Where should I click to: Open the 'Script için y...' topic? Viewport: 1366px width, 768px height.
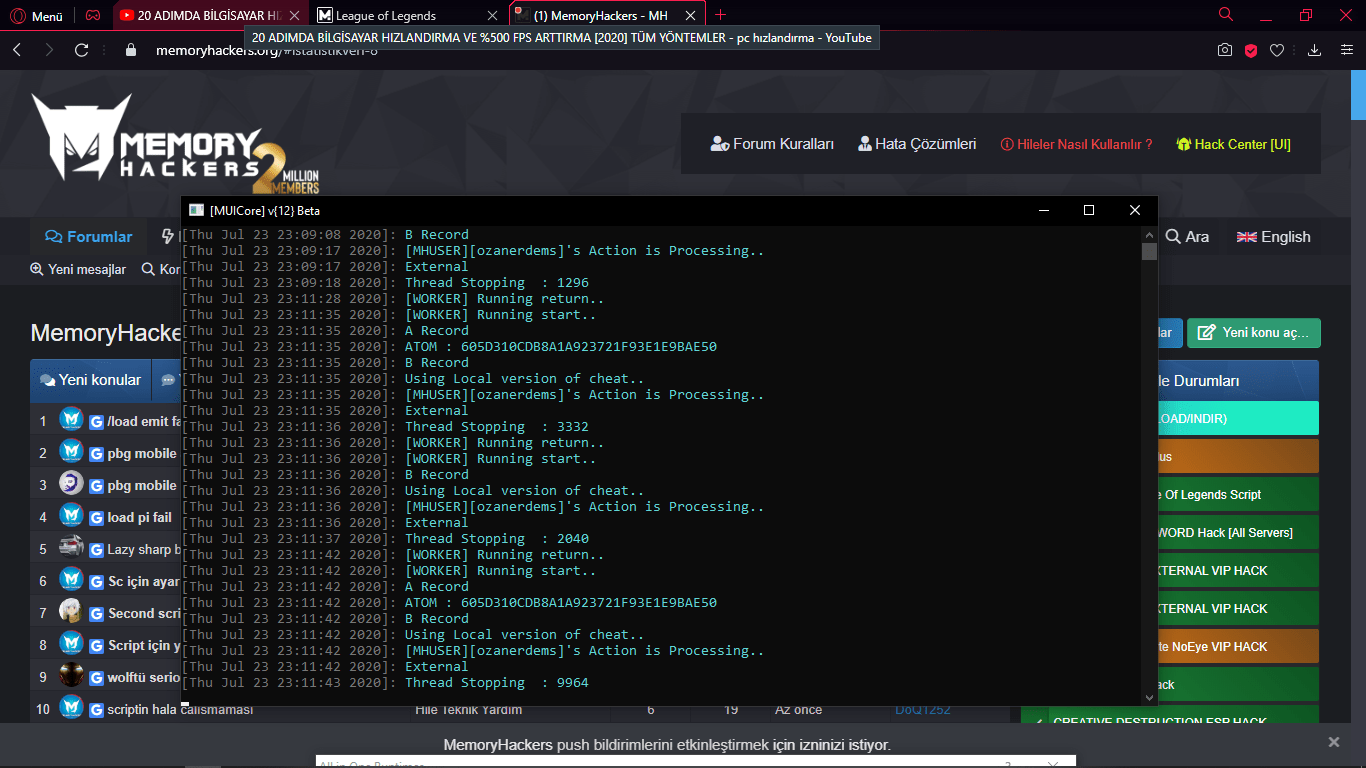pos(144,645)
